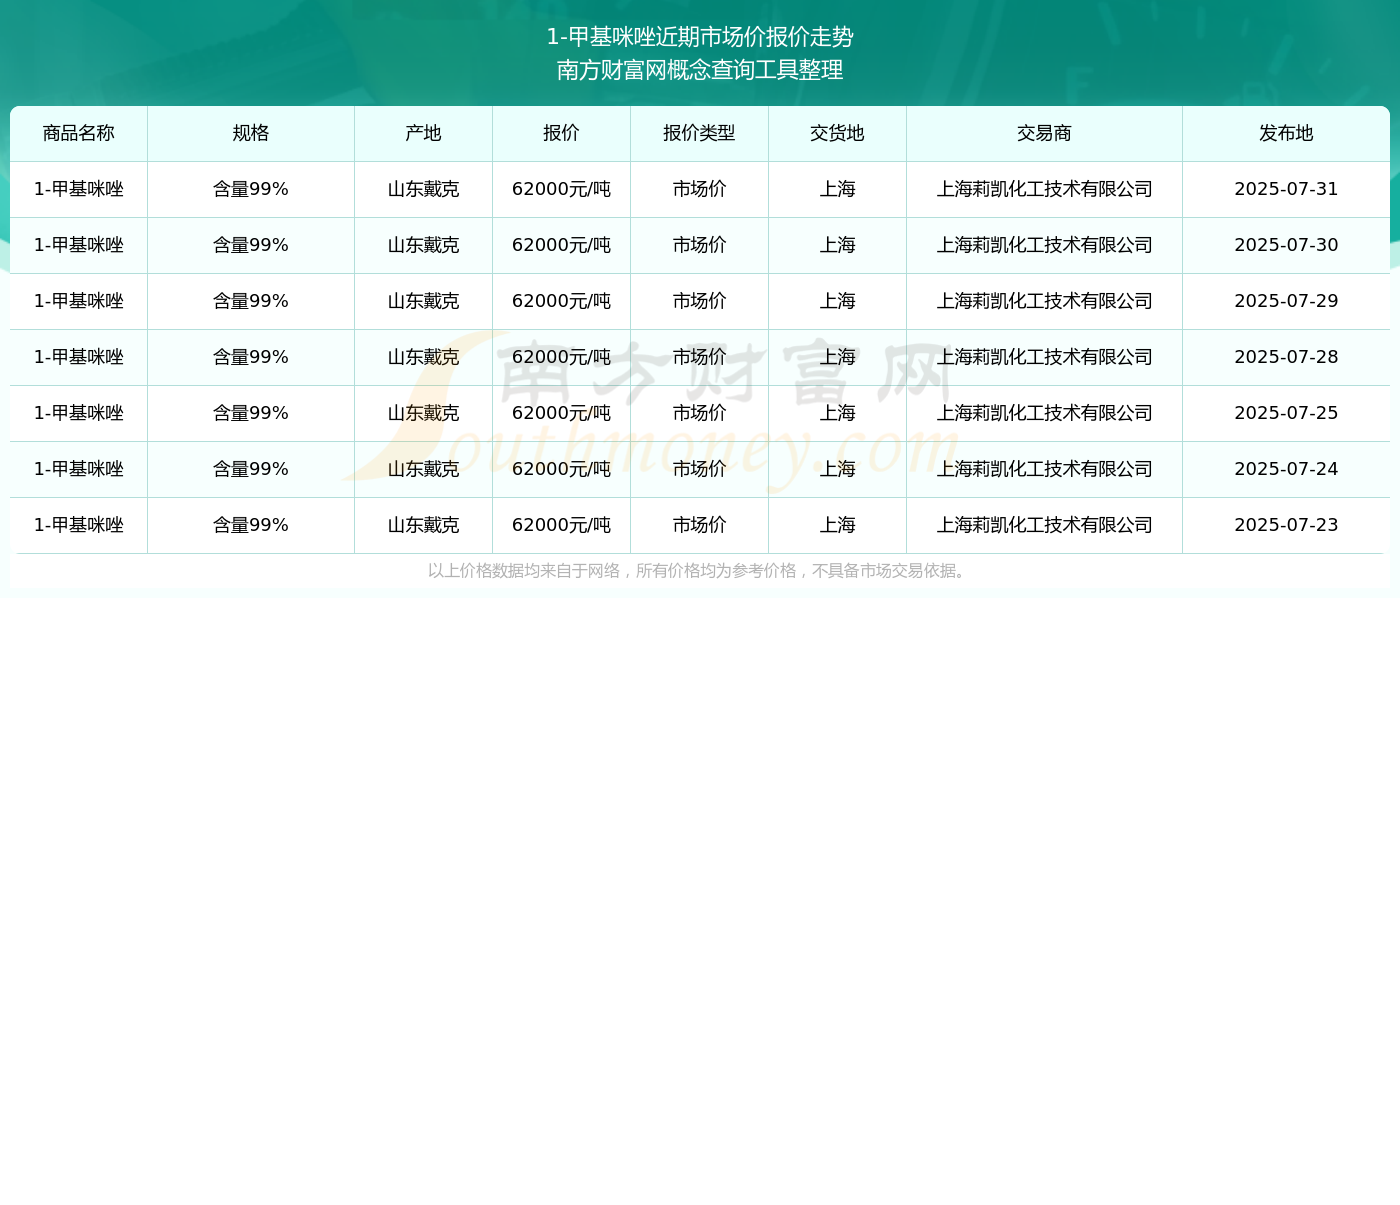The image size is (1400, 1205).
Task: Click the 报价 column header
Action: (x=561, y=133)
